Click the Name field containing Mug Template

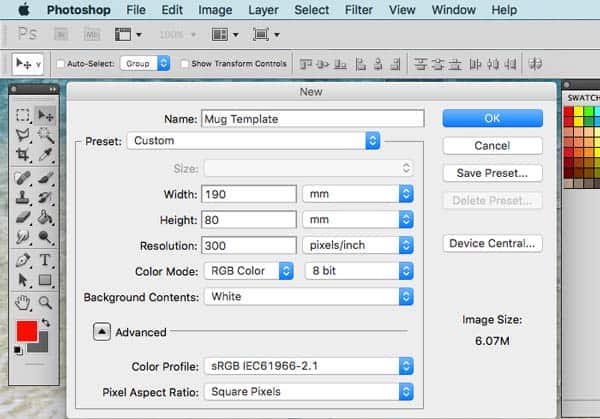(313, 119)
